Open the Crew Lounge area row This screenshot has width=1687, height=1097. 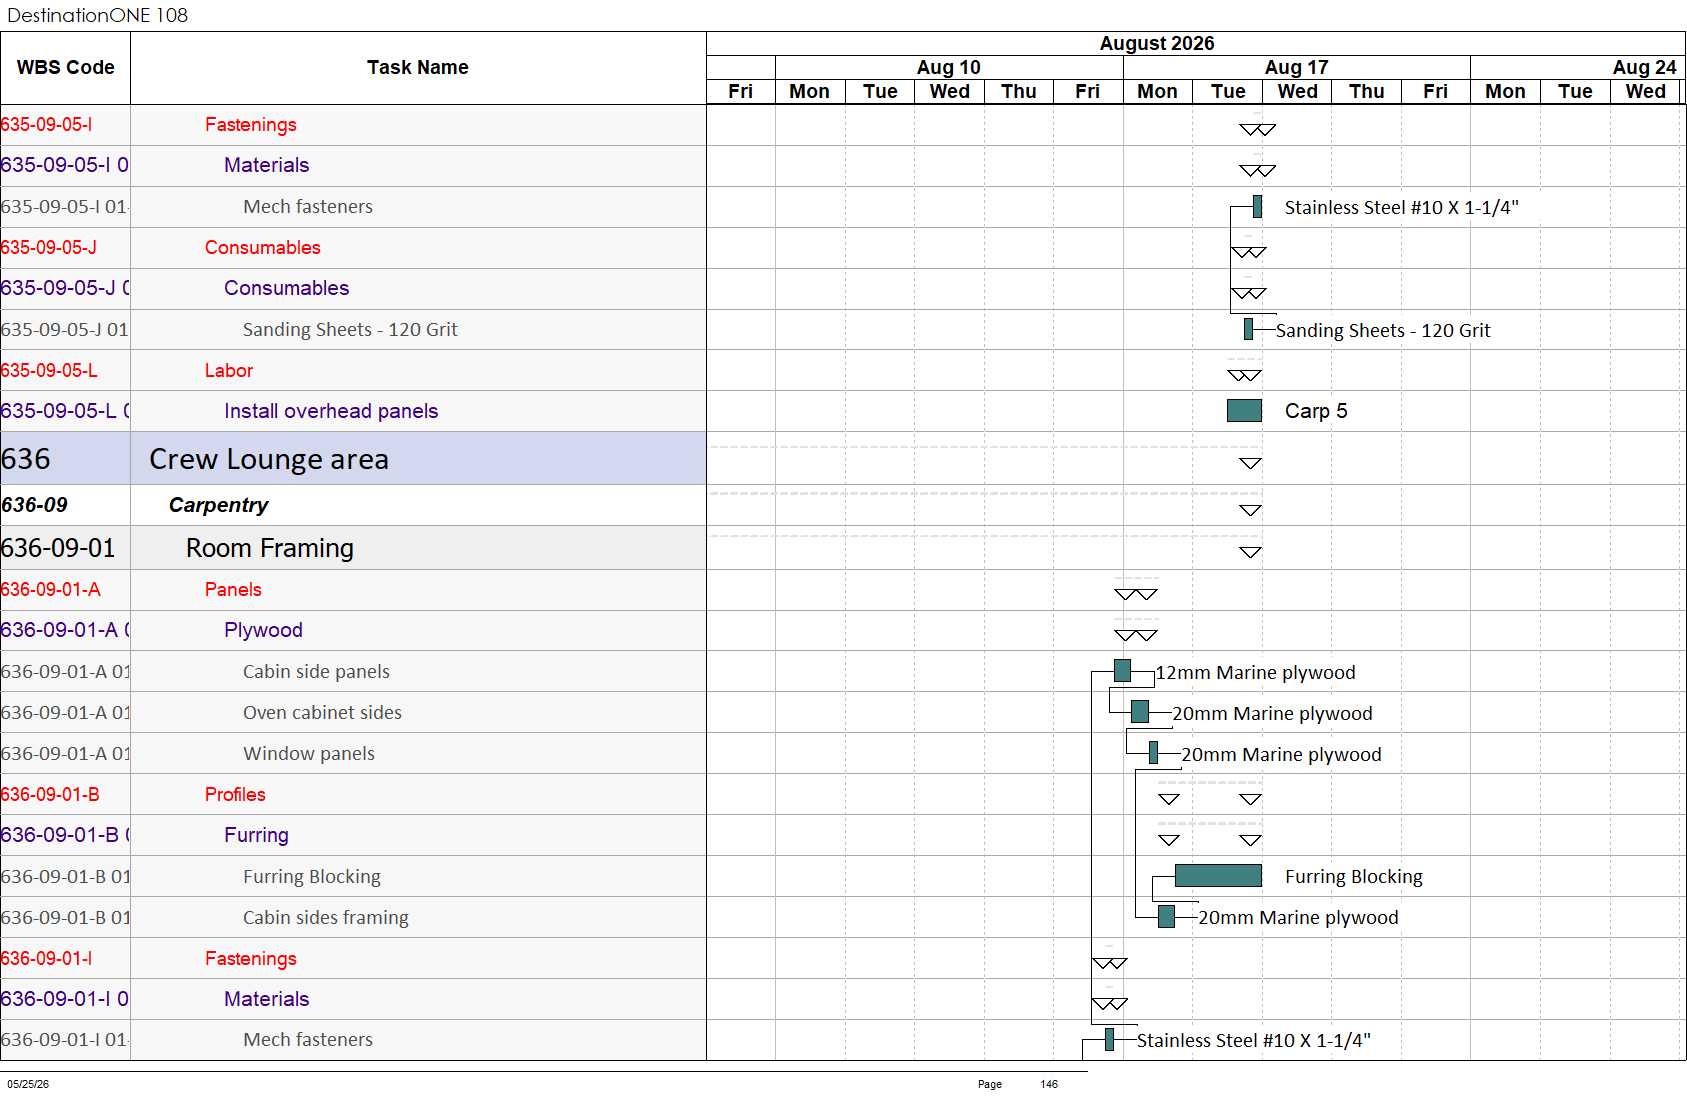point(353,459)
